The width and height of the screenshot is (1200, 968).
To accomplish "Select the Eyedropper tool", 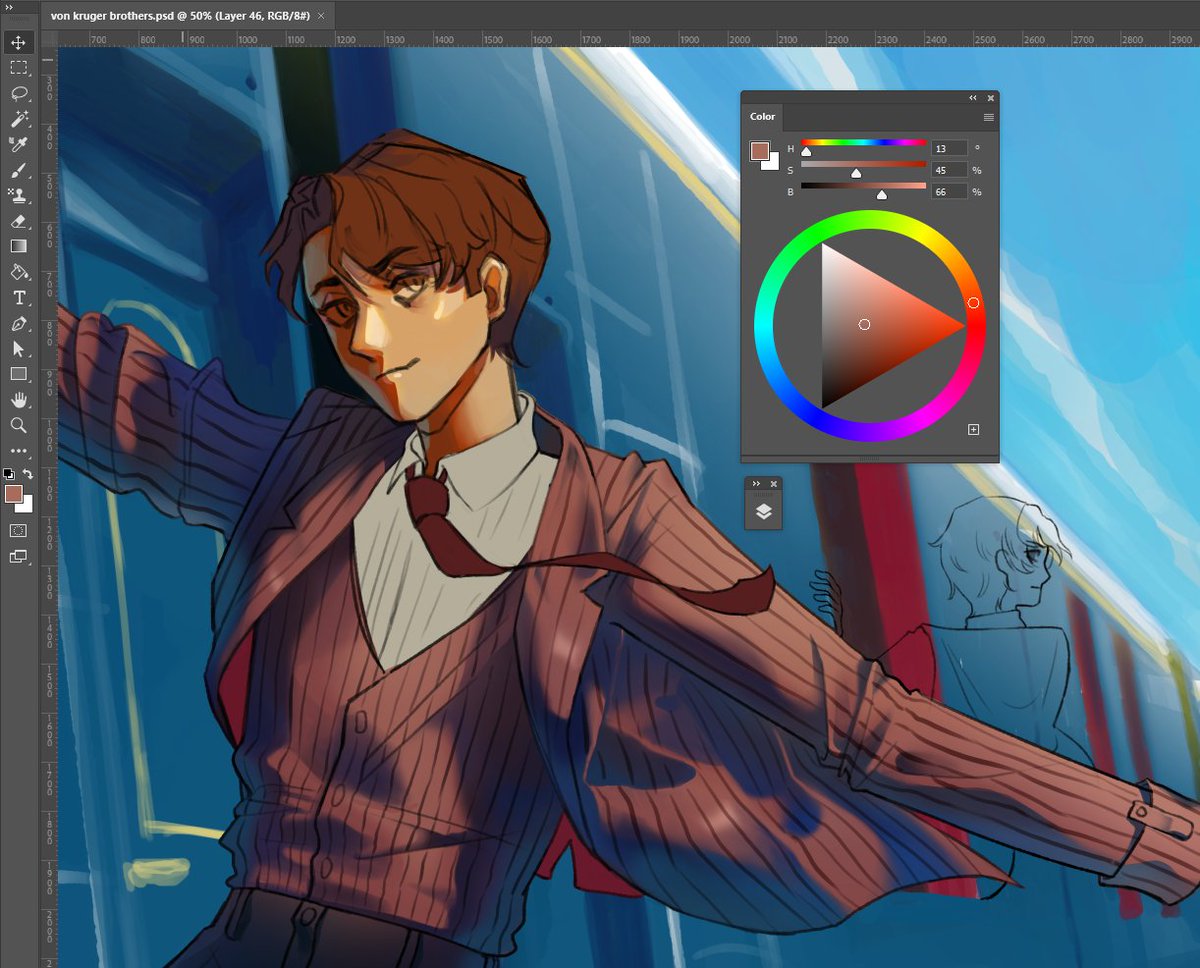I will coord(19,145).
